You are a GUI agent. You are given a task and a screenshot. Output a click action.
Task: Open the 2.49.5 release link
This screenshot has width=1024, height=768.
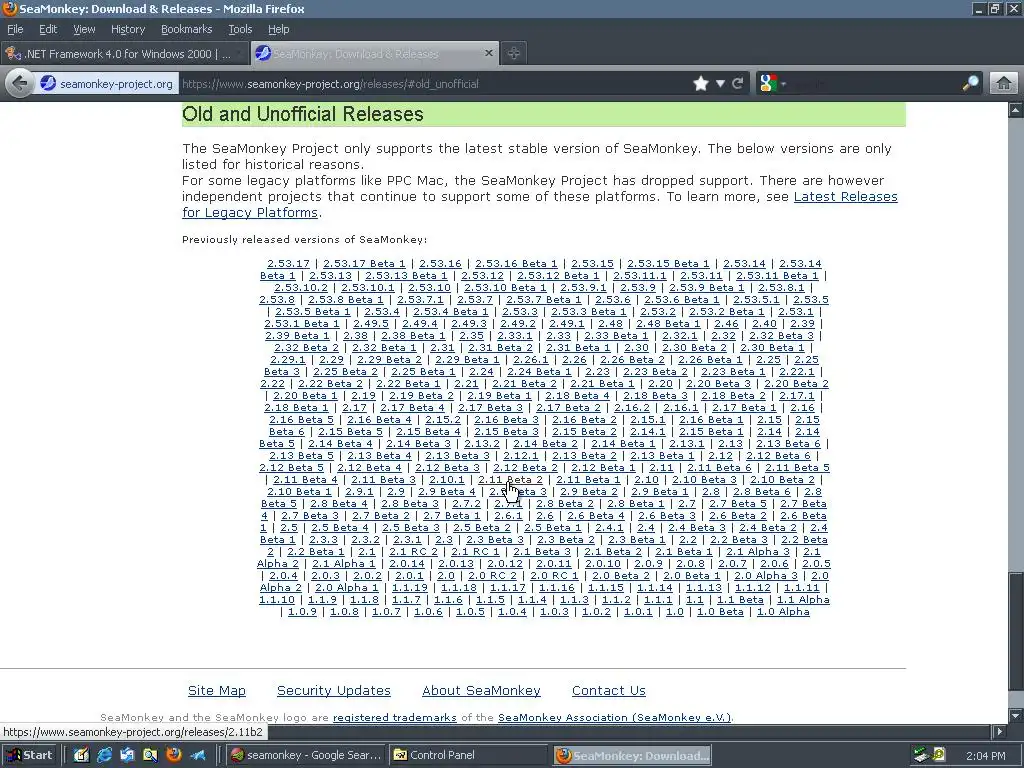click(x=370, y=323)
